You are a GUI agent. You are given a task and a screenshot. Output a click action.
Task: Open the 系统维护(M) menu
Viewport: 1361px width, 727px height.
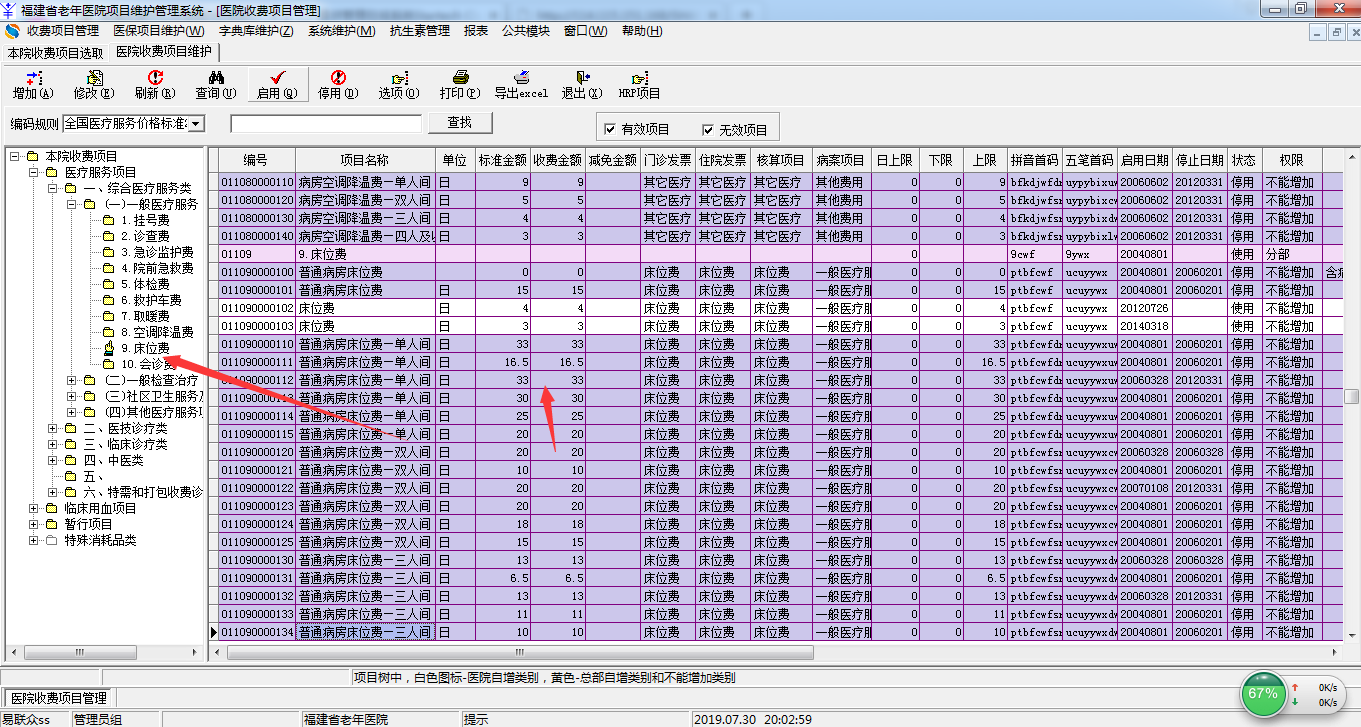[342, 31]
